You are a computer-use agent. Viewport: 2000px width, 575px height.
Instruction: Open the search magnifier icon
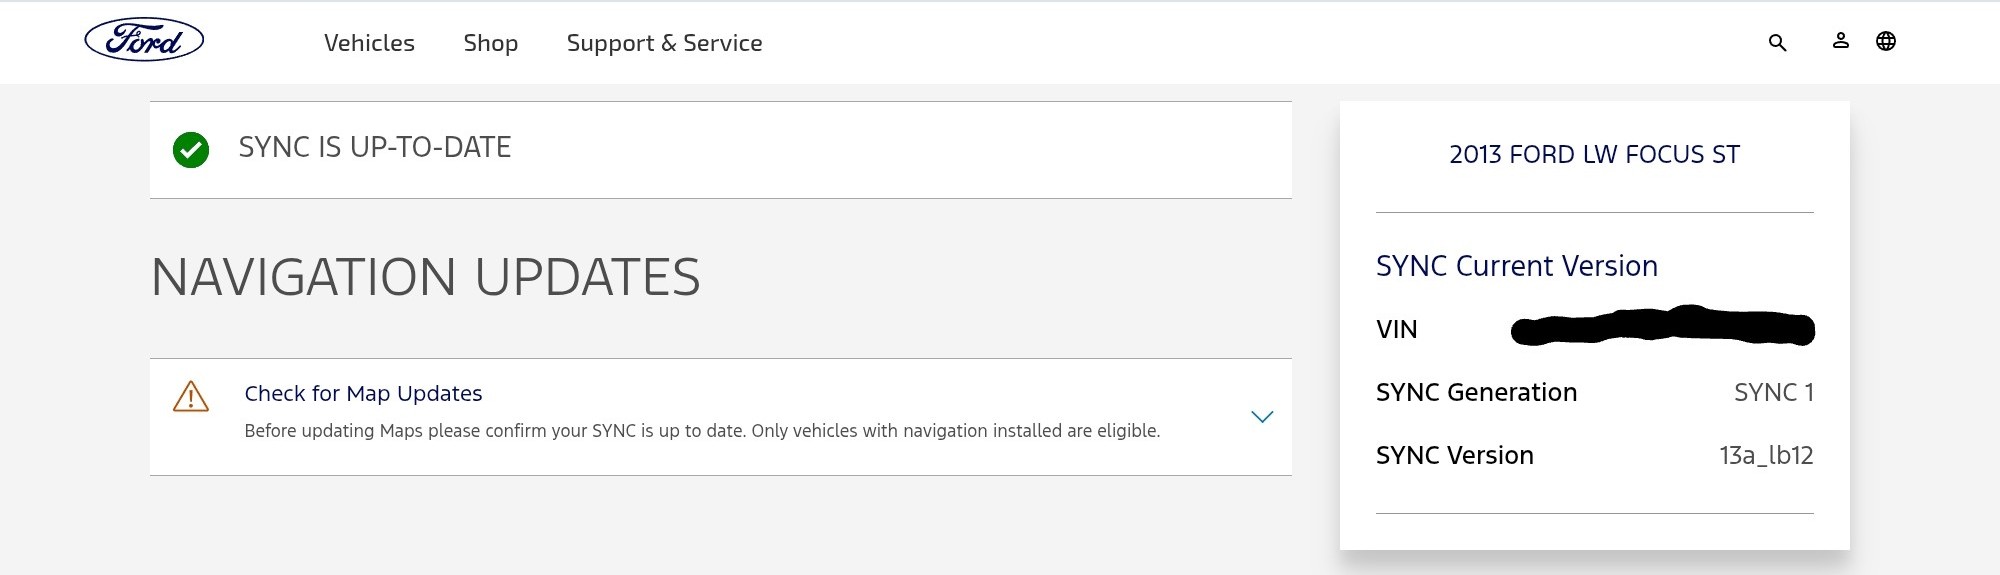point(1777,43)
